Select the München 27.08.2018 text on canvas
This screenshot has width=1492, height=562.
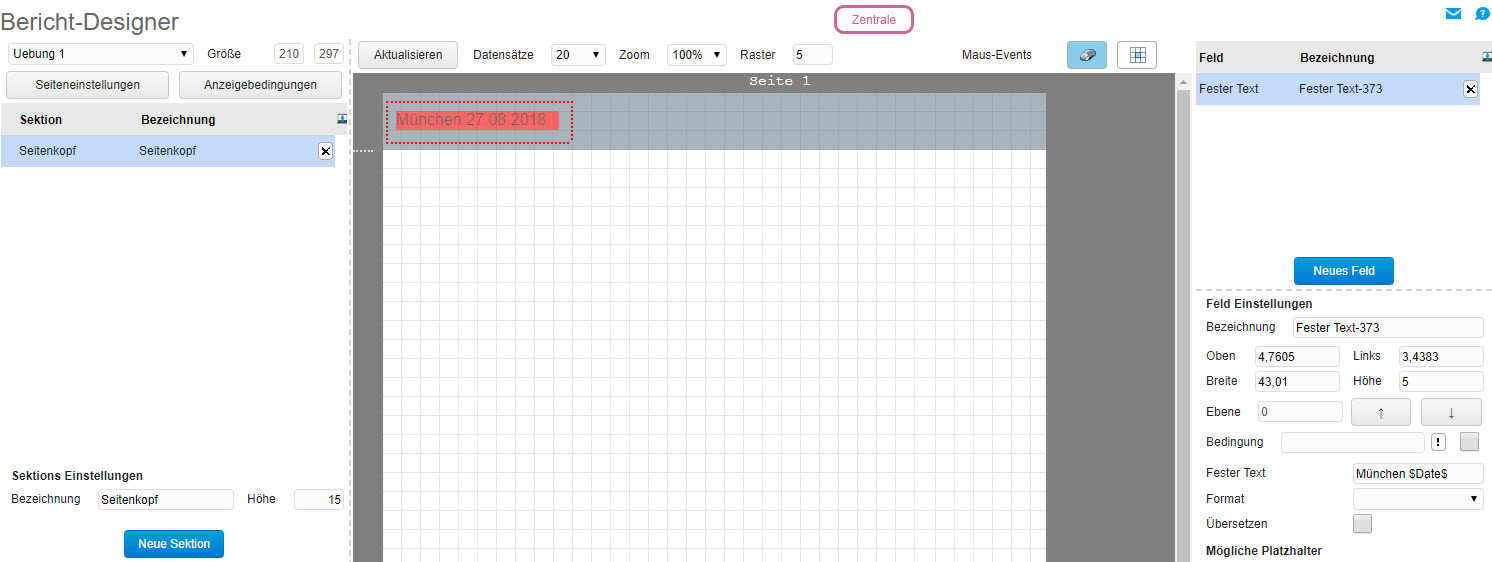tap(472, 120)
